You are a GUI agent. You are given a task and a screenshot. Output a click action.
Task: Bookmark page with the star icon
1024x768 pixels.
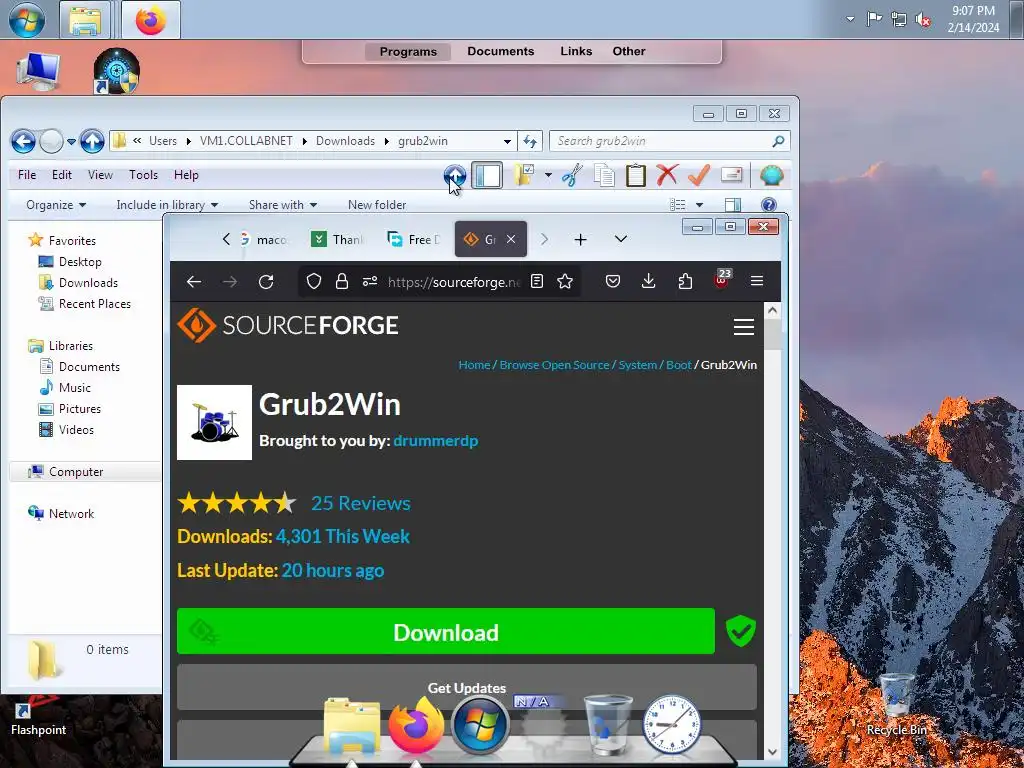565,281
